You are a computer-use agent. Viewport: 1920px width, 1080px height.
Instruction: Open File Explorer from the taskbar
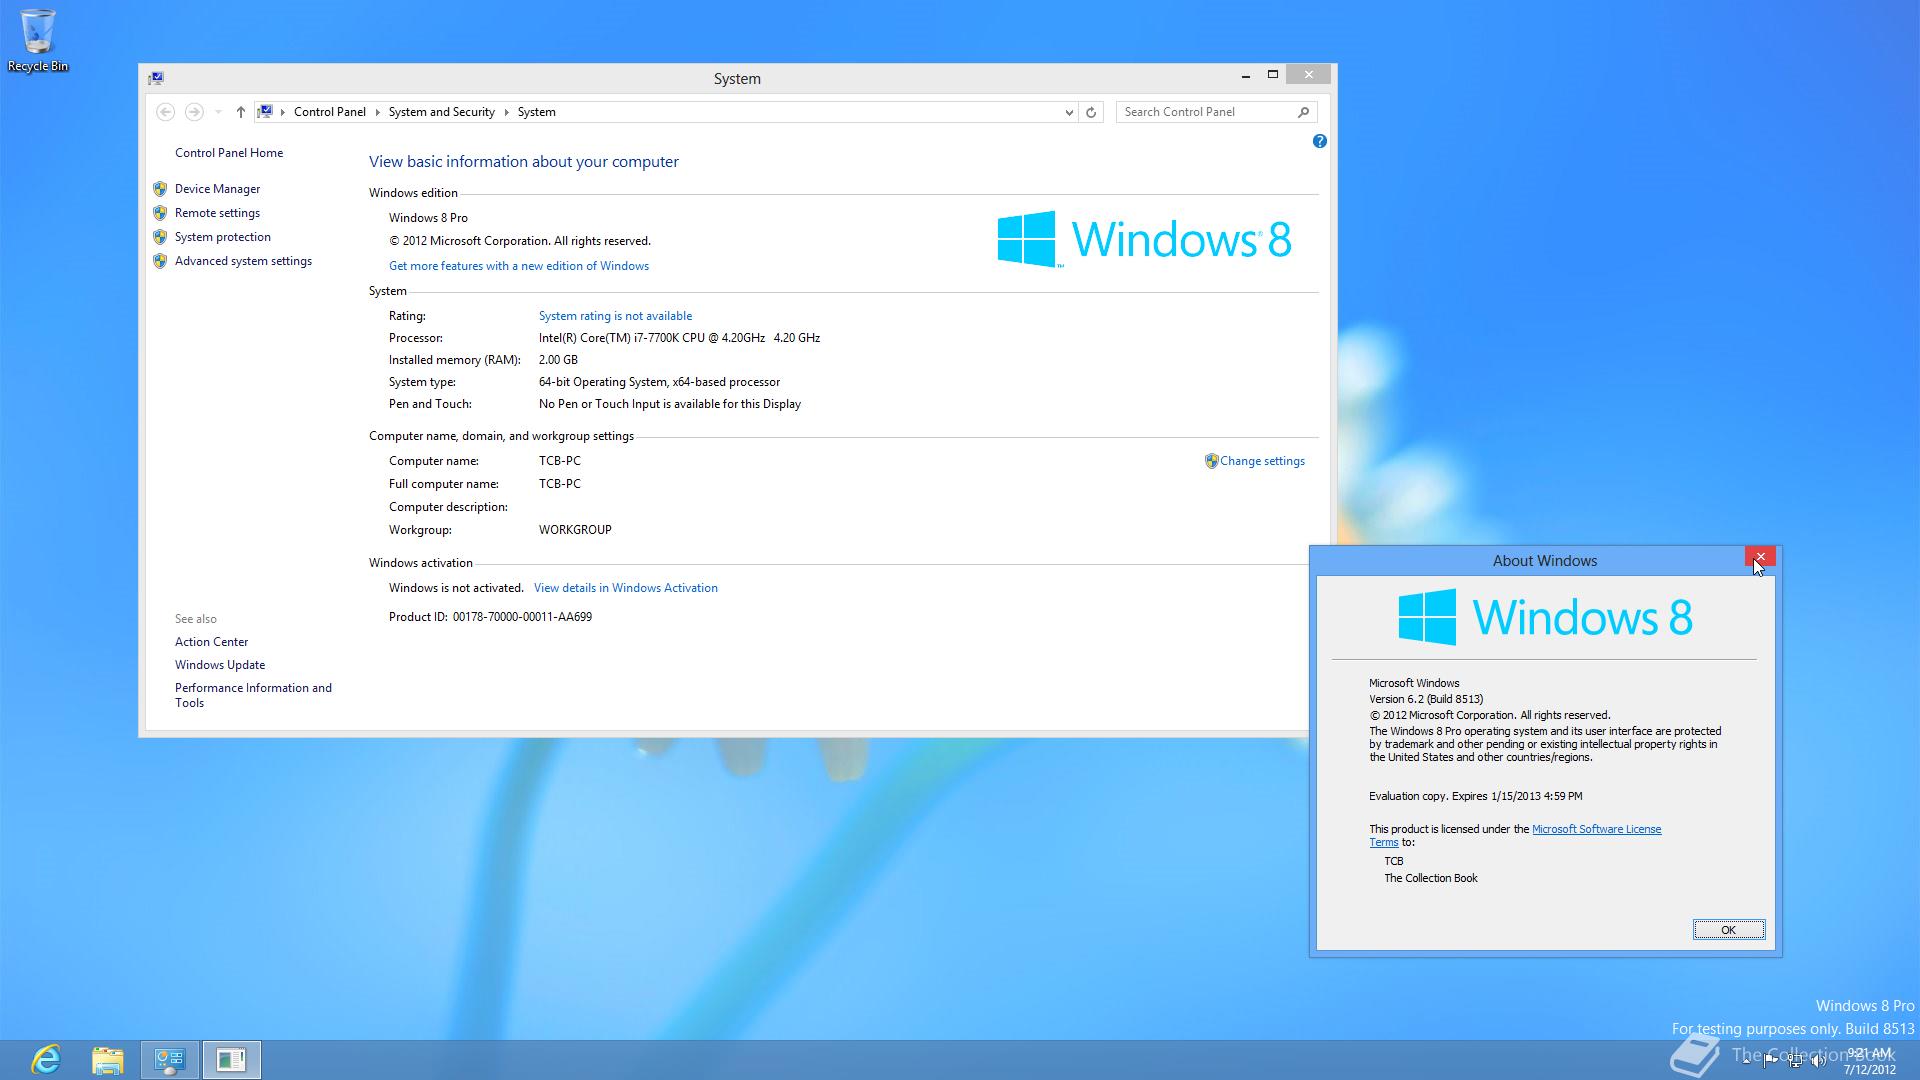click(x=108, y=1059)
